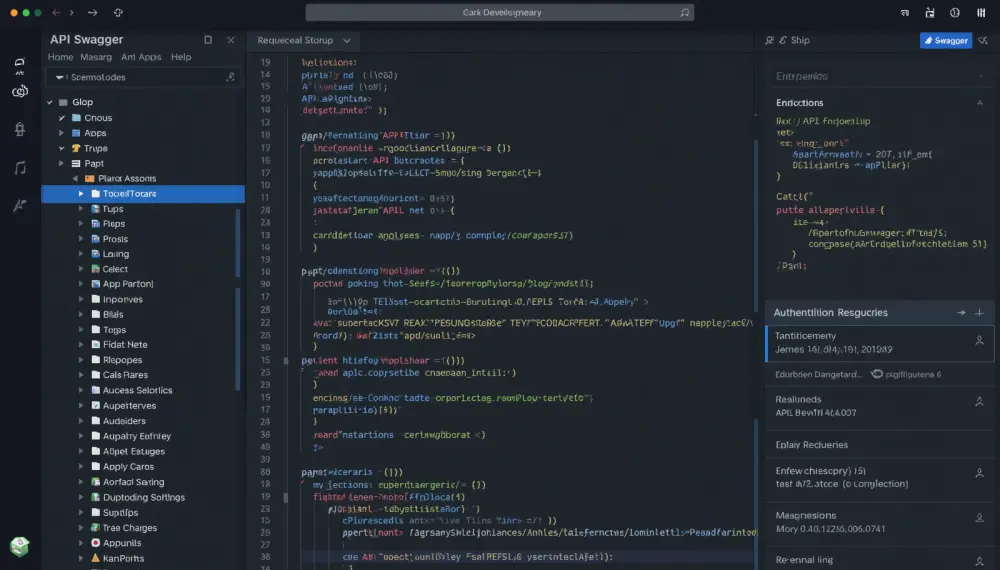Screen dimensions: 1000x570
Task: Select the ToorelTocars tree item
Action: click(143, 193)
